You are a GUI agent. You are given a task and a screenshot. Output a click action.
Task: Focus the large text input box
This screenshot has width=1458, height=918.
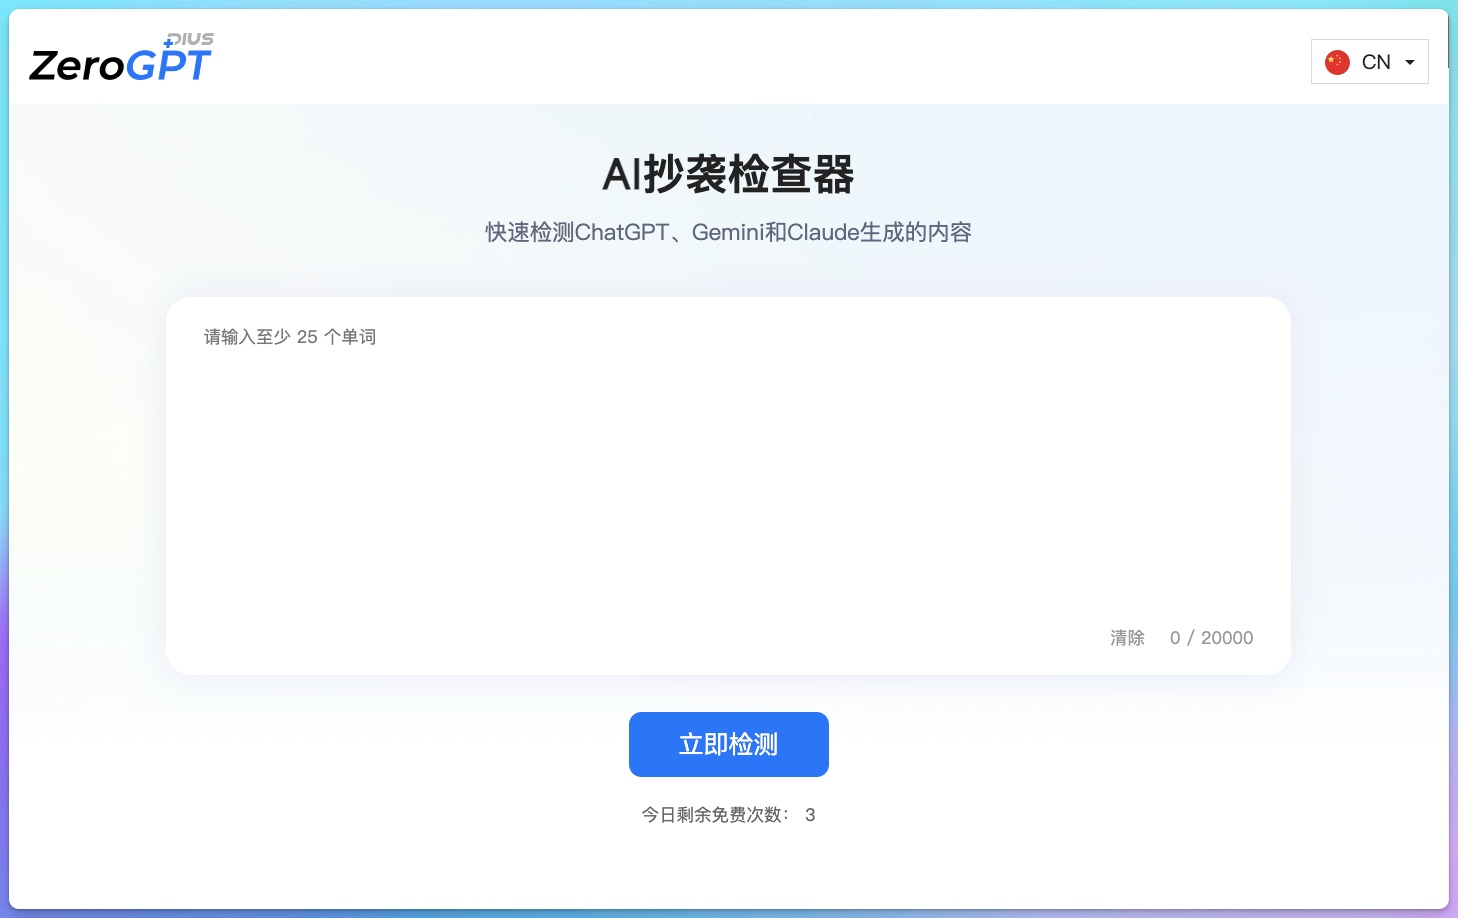pyautogui.click(x=728, y=480)
